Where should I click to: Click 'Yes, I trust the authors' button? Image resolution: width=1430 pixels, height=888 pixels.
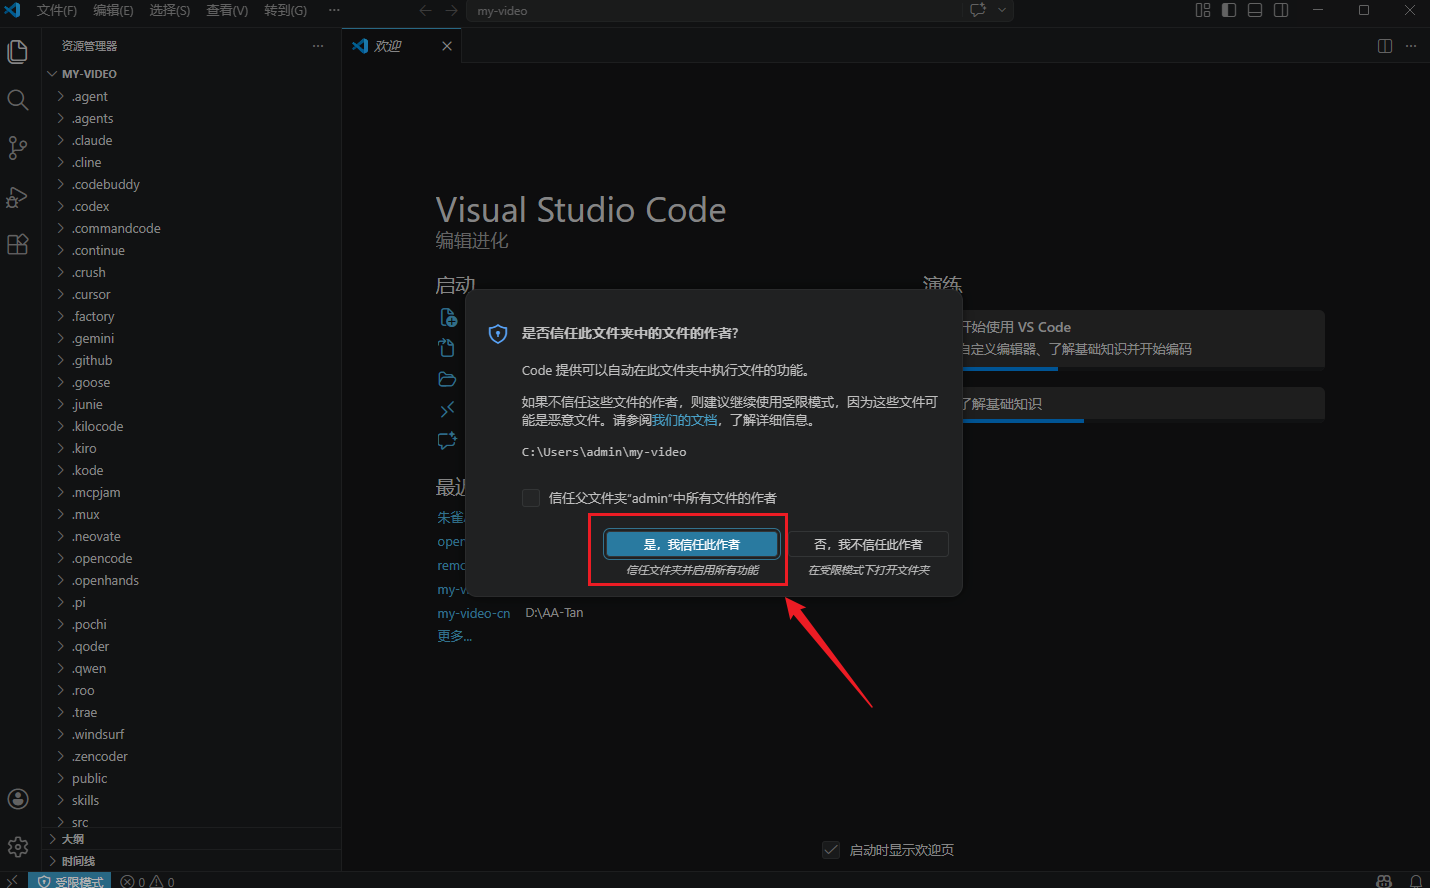[691, 544]
